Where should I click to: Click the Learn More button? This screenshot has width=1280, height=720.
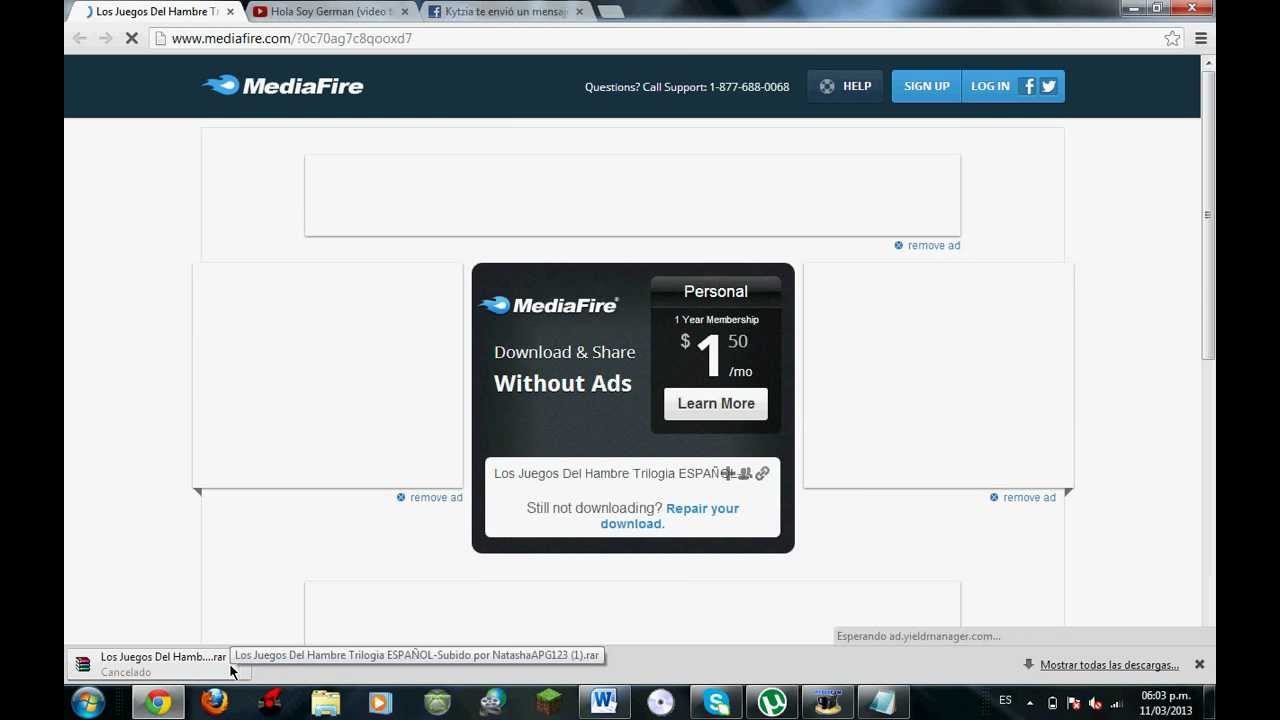[x=716, y=404]
